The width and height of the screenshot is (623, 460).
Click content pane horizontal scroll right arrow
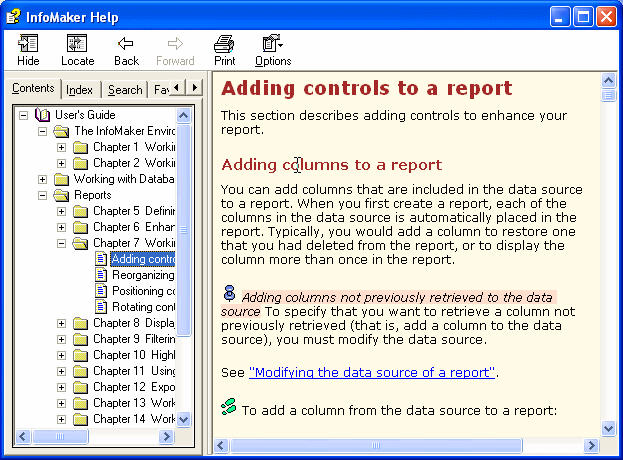pyautogui.click(x=591, y=445)
